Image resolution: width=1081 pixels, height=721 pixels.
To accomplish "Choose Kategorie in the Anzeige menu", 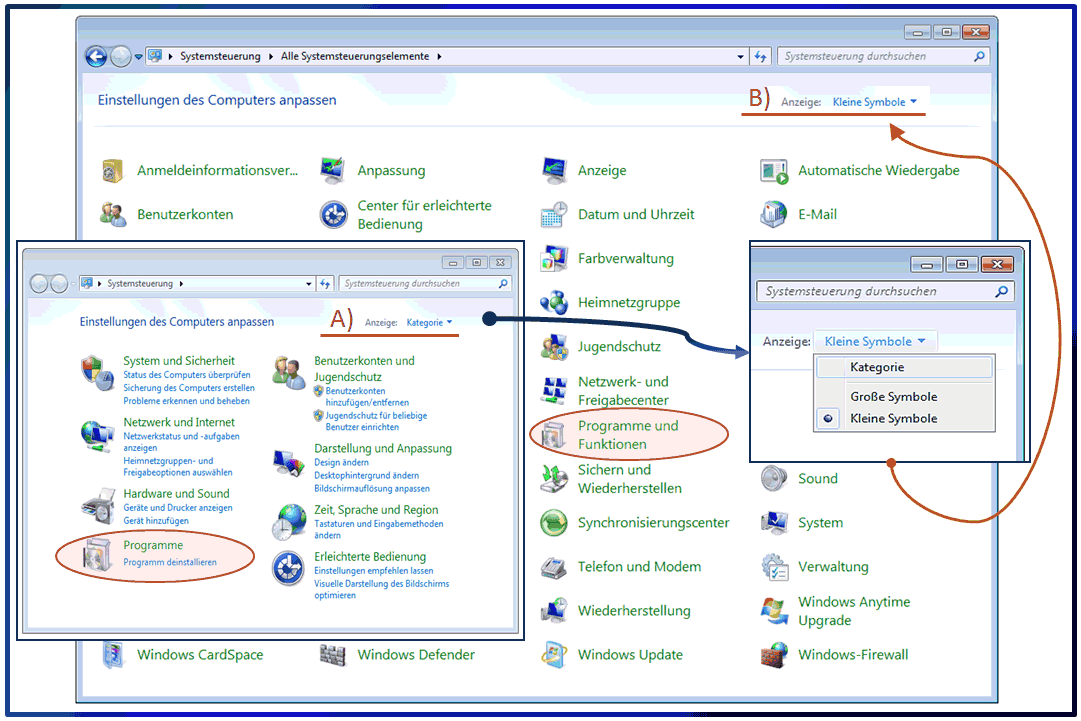I will [x=877, y=368].
